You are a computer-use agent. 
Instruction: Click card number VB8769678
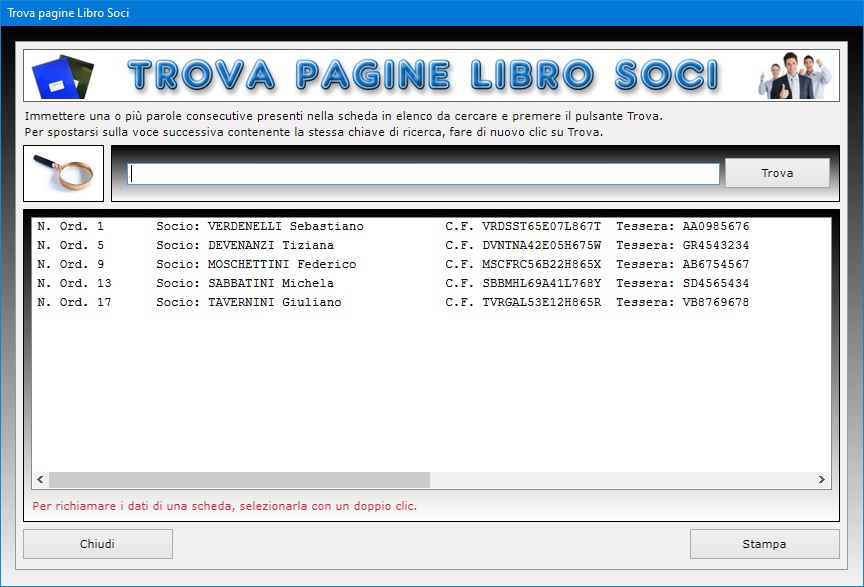click(716, 302)
